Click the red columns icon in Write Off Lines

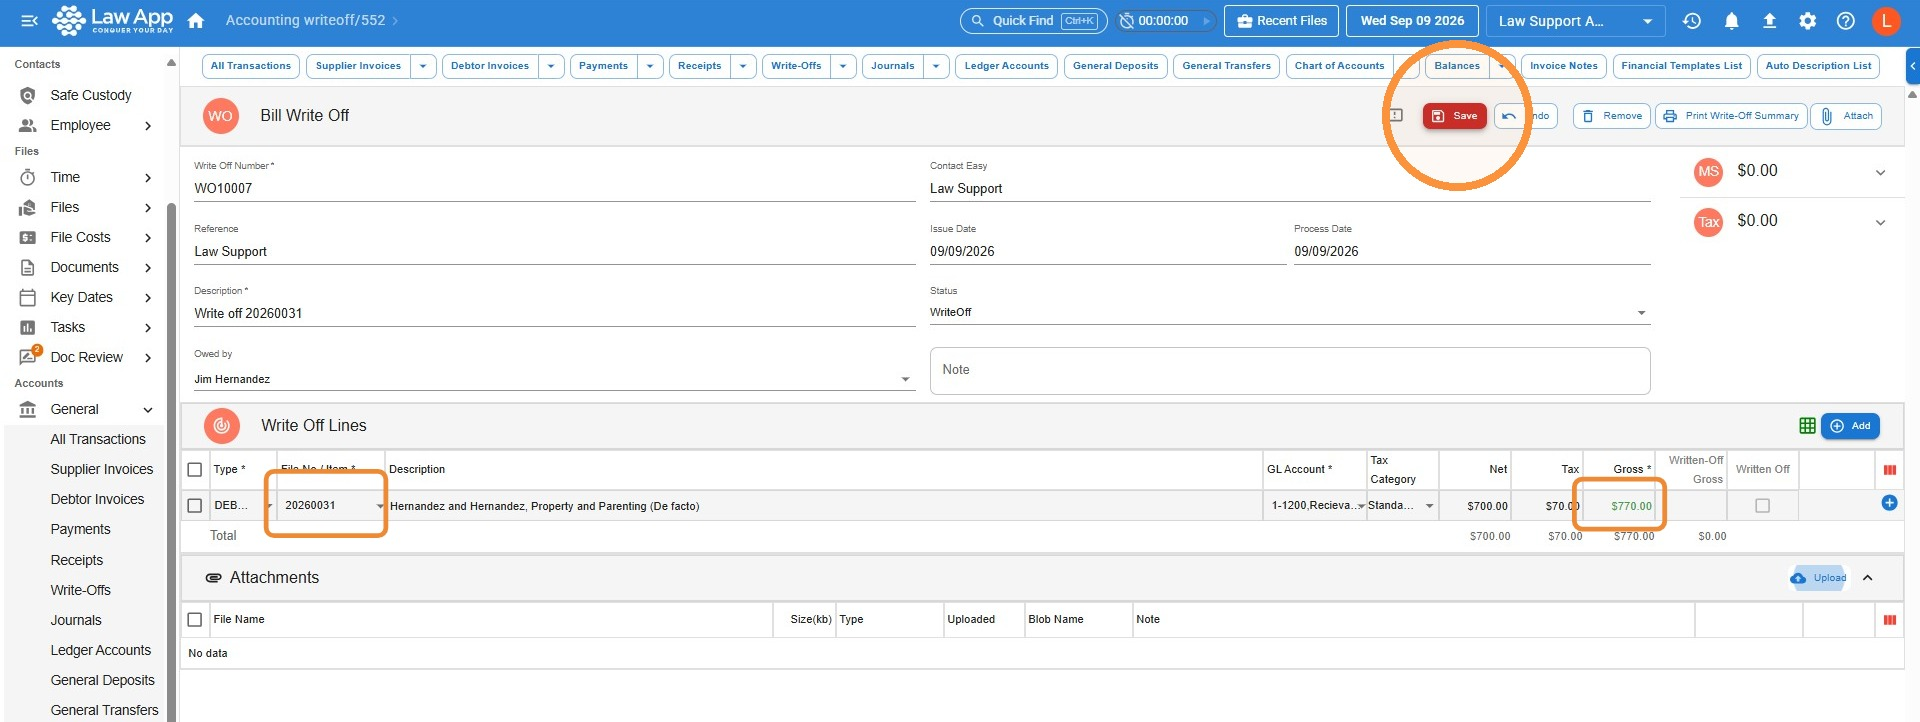[1889, 470]
